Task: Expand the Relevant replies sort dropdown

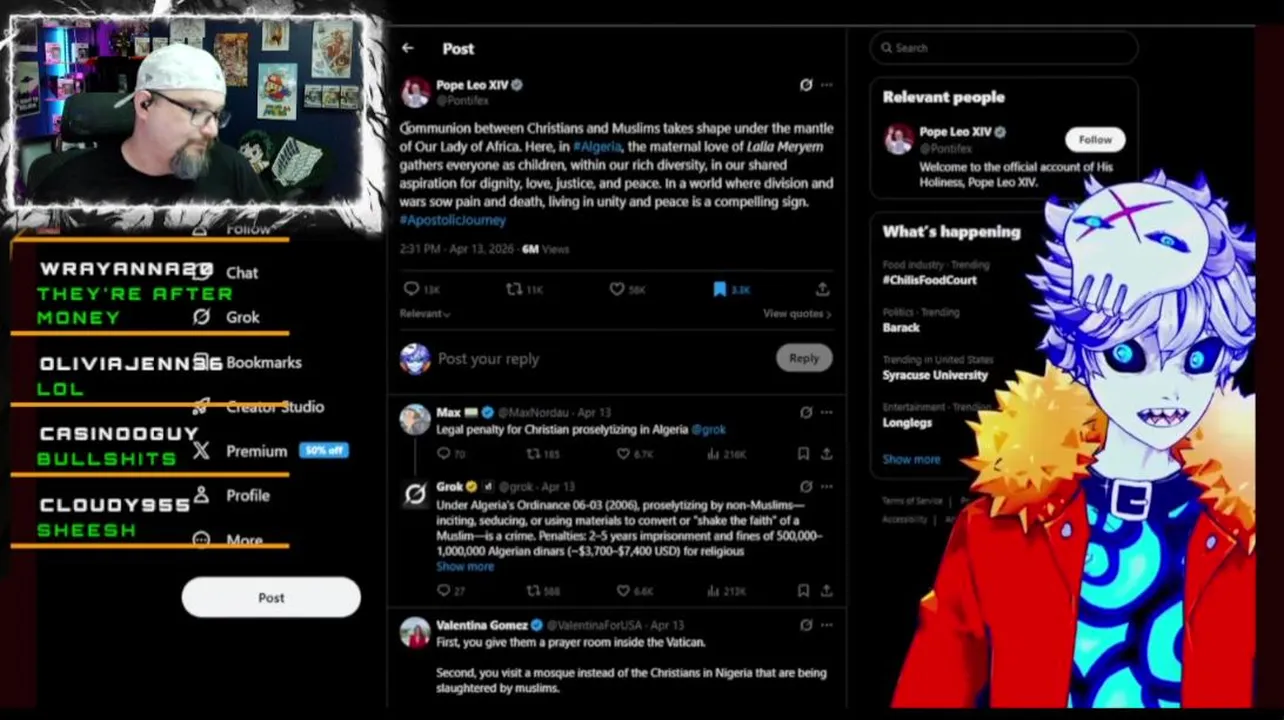Action: coord(425,314)
